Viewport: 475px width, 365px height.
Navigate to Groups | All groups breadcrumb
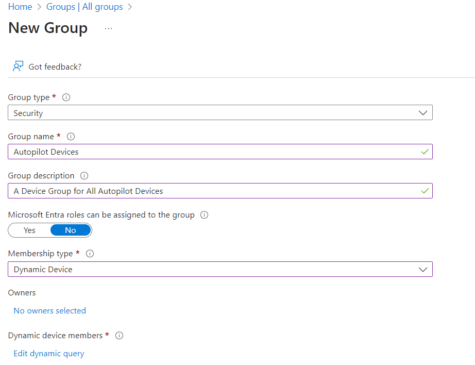point(84,7)
